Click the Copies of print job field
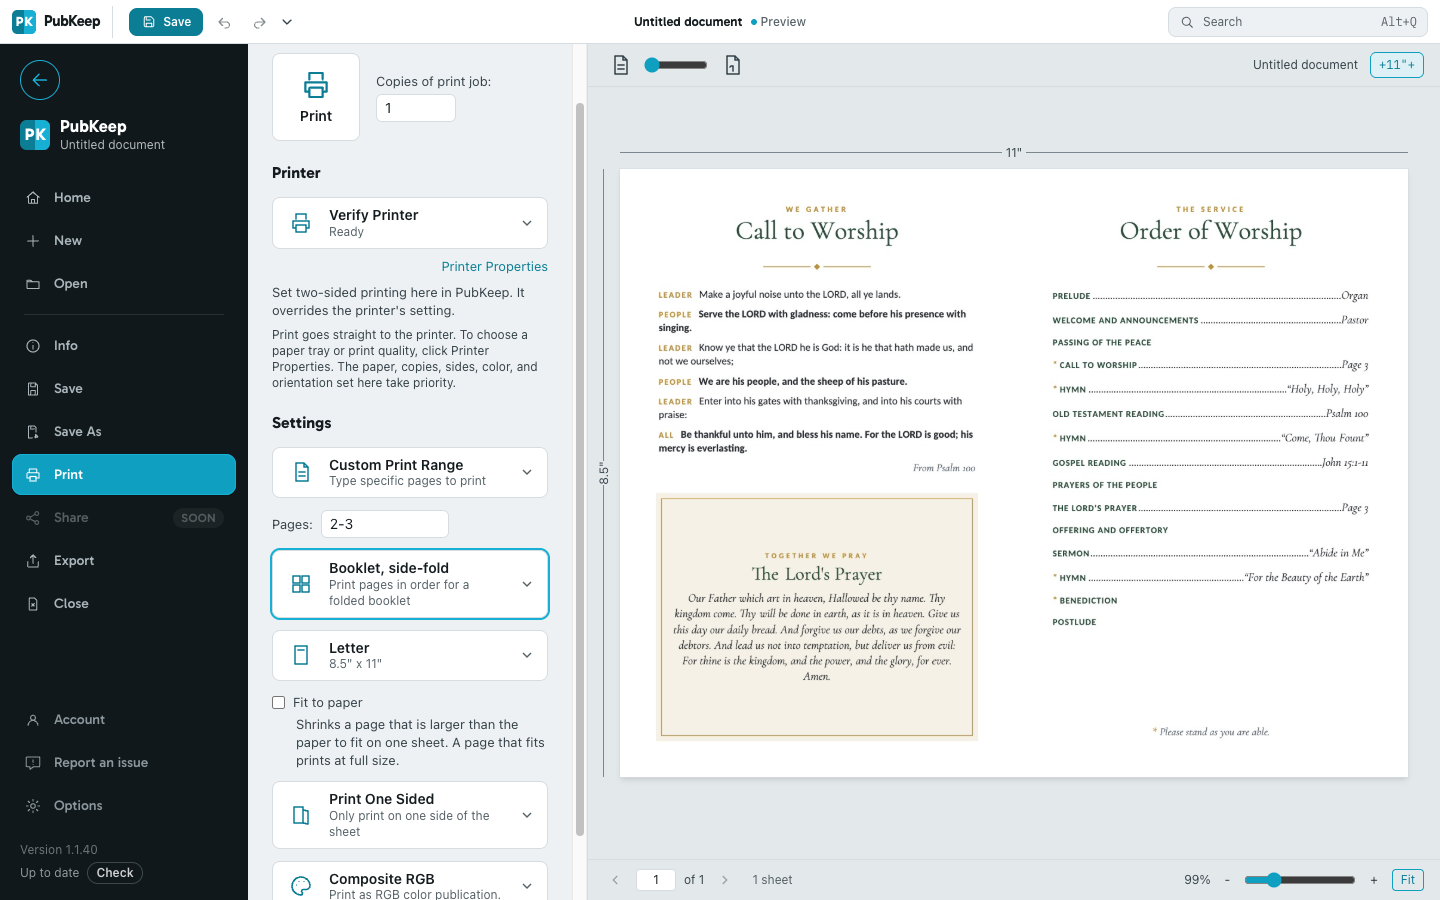 coord(416,108)
